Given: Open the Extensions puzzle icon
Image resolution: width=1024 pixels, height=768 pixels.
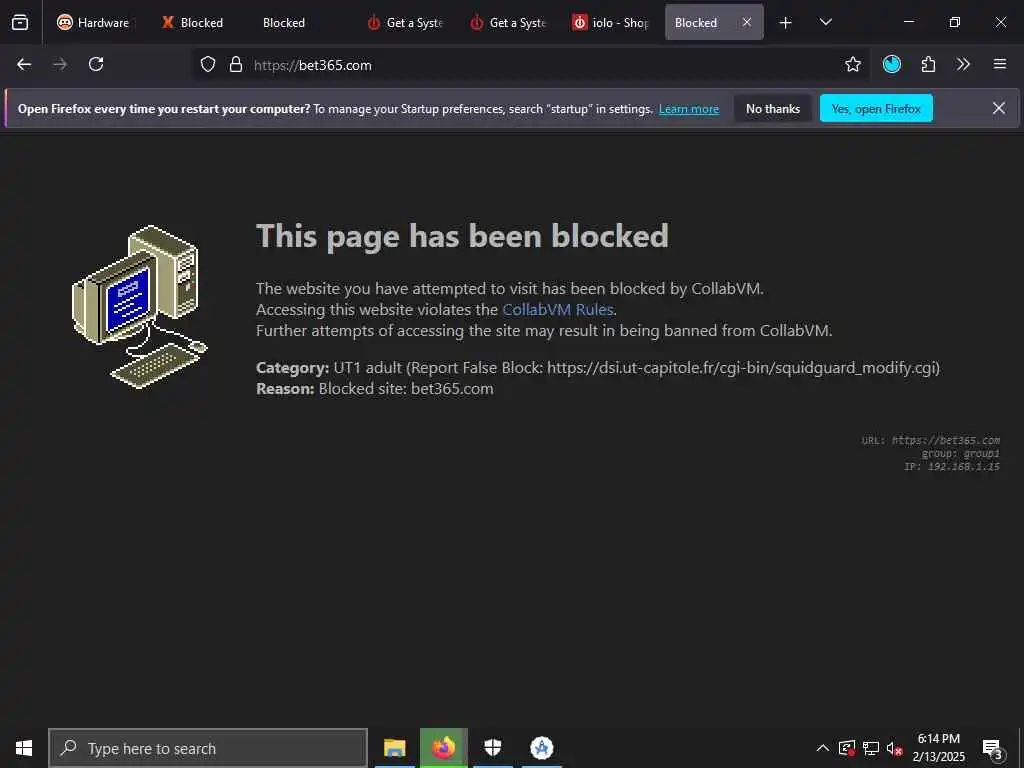Looking at the screenshot, I should [x=928, y=64].
